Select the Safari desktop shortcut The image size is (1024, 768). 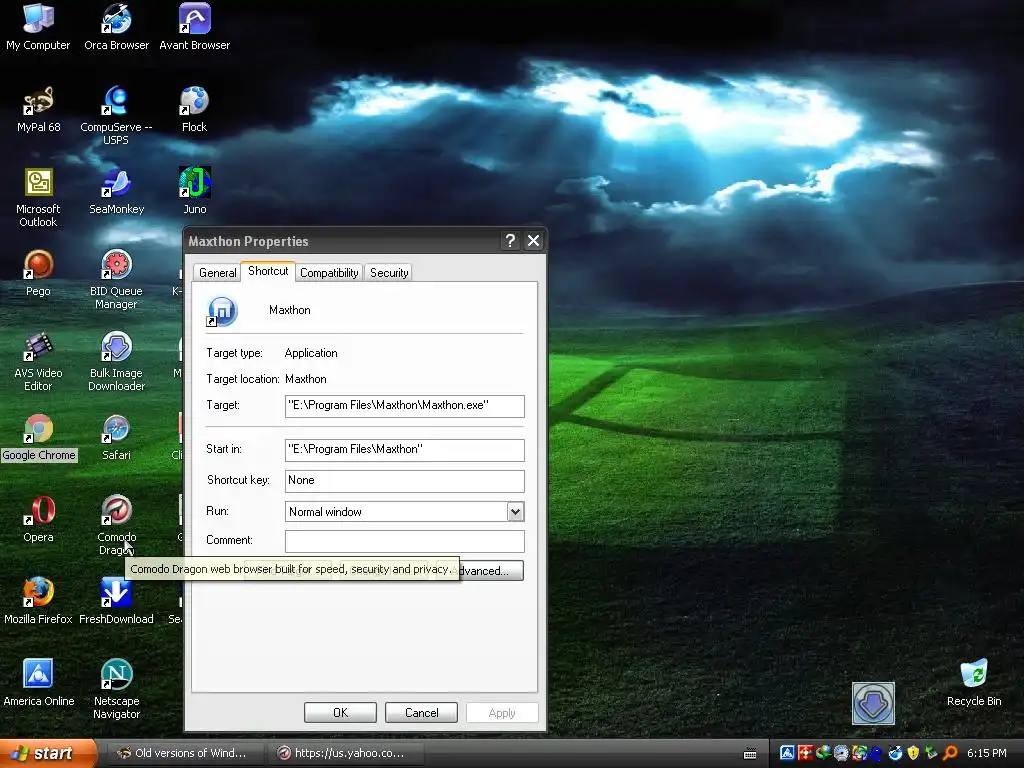click(116, 438)
